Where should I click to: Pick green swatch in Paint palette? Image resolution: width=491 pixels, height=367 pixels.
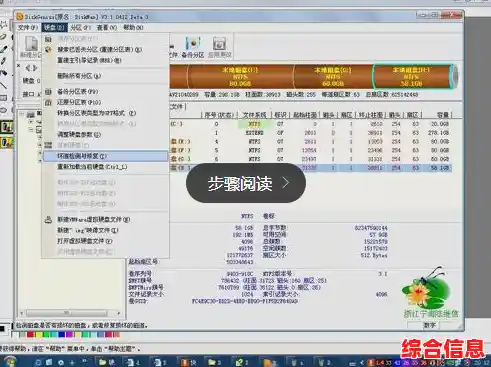click(46, 334)
